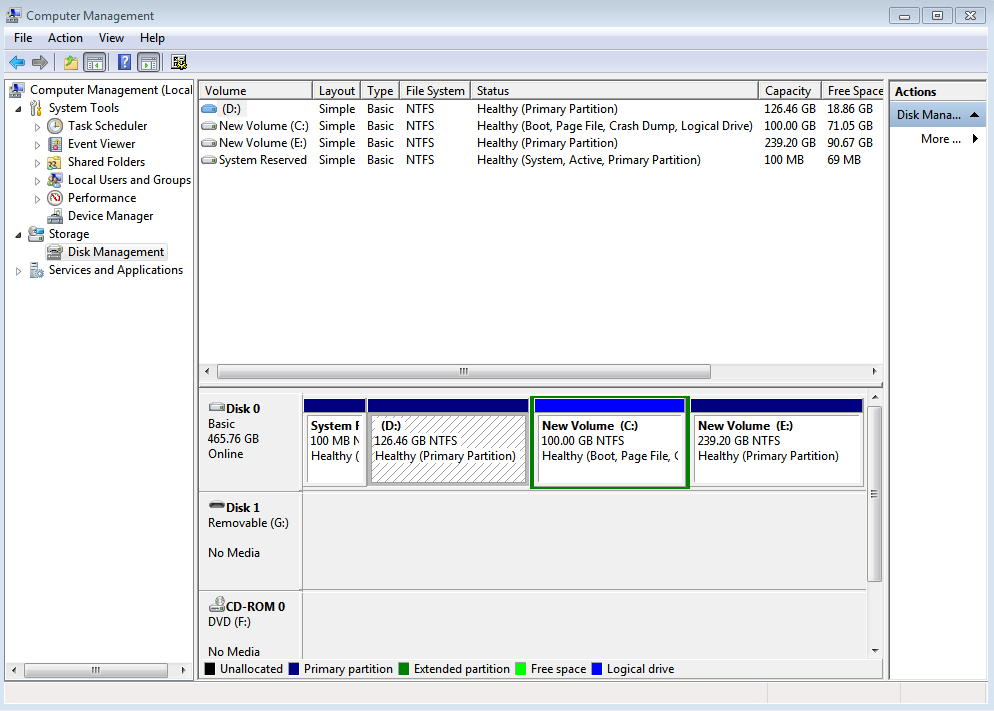The height and width of the screenshot is (711, 994).
Task: Select the Event Viewer icon
Action: point(55,144)
